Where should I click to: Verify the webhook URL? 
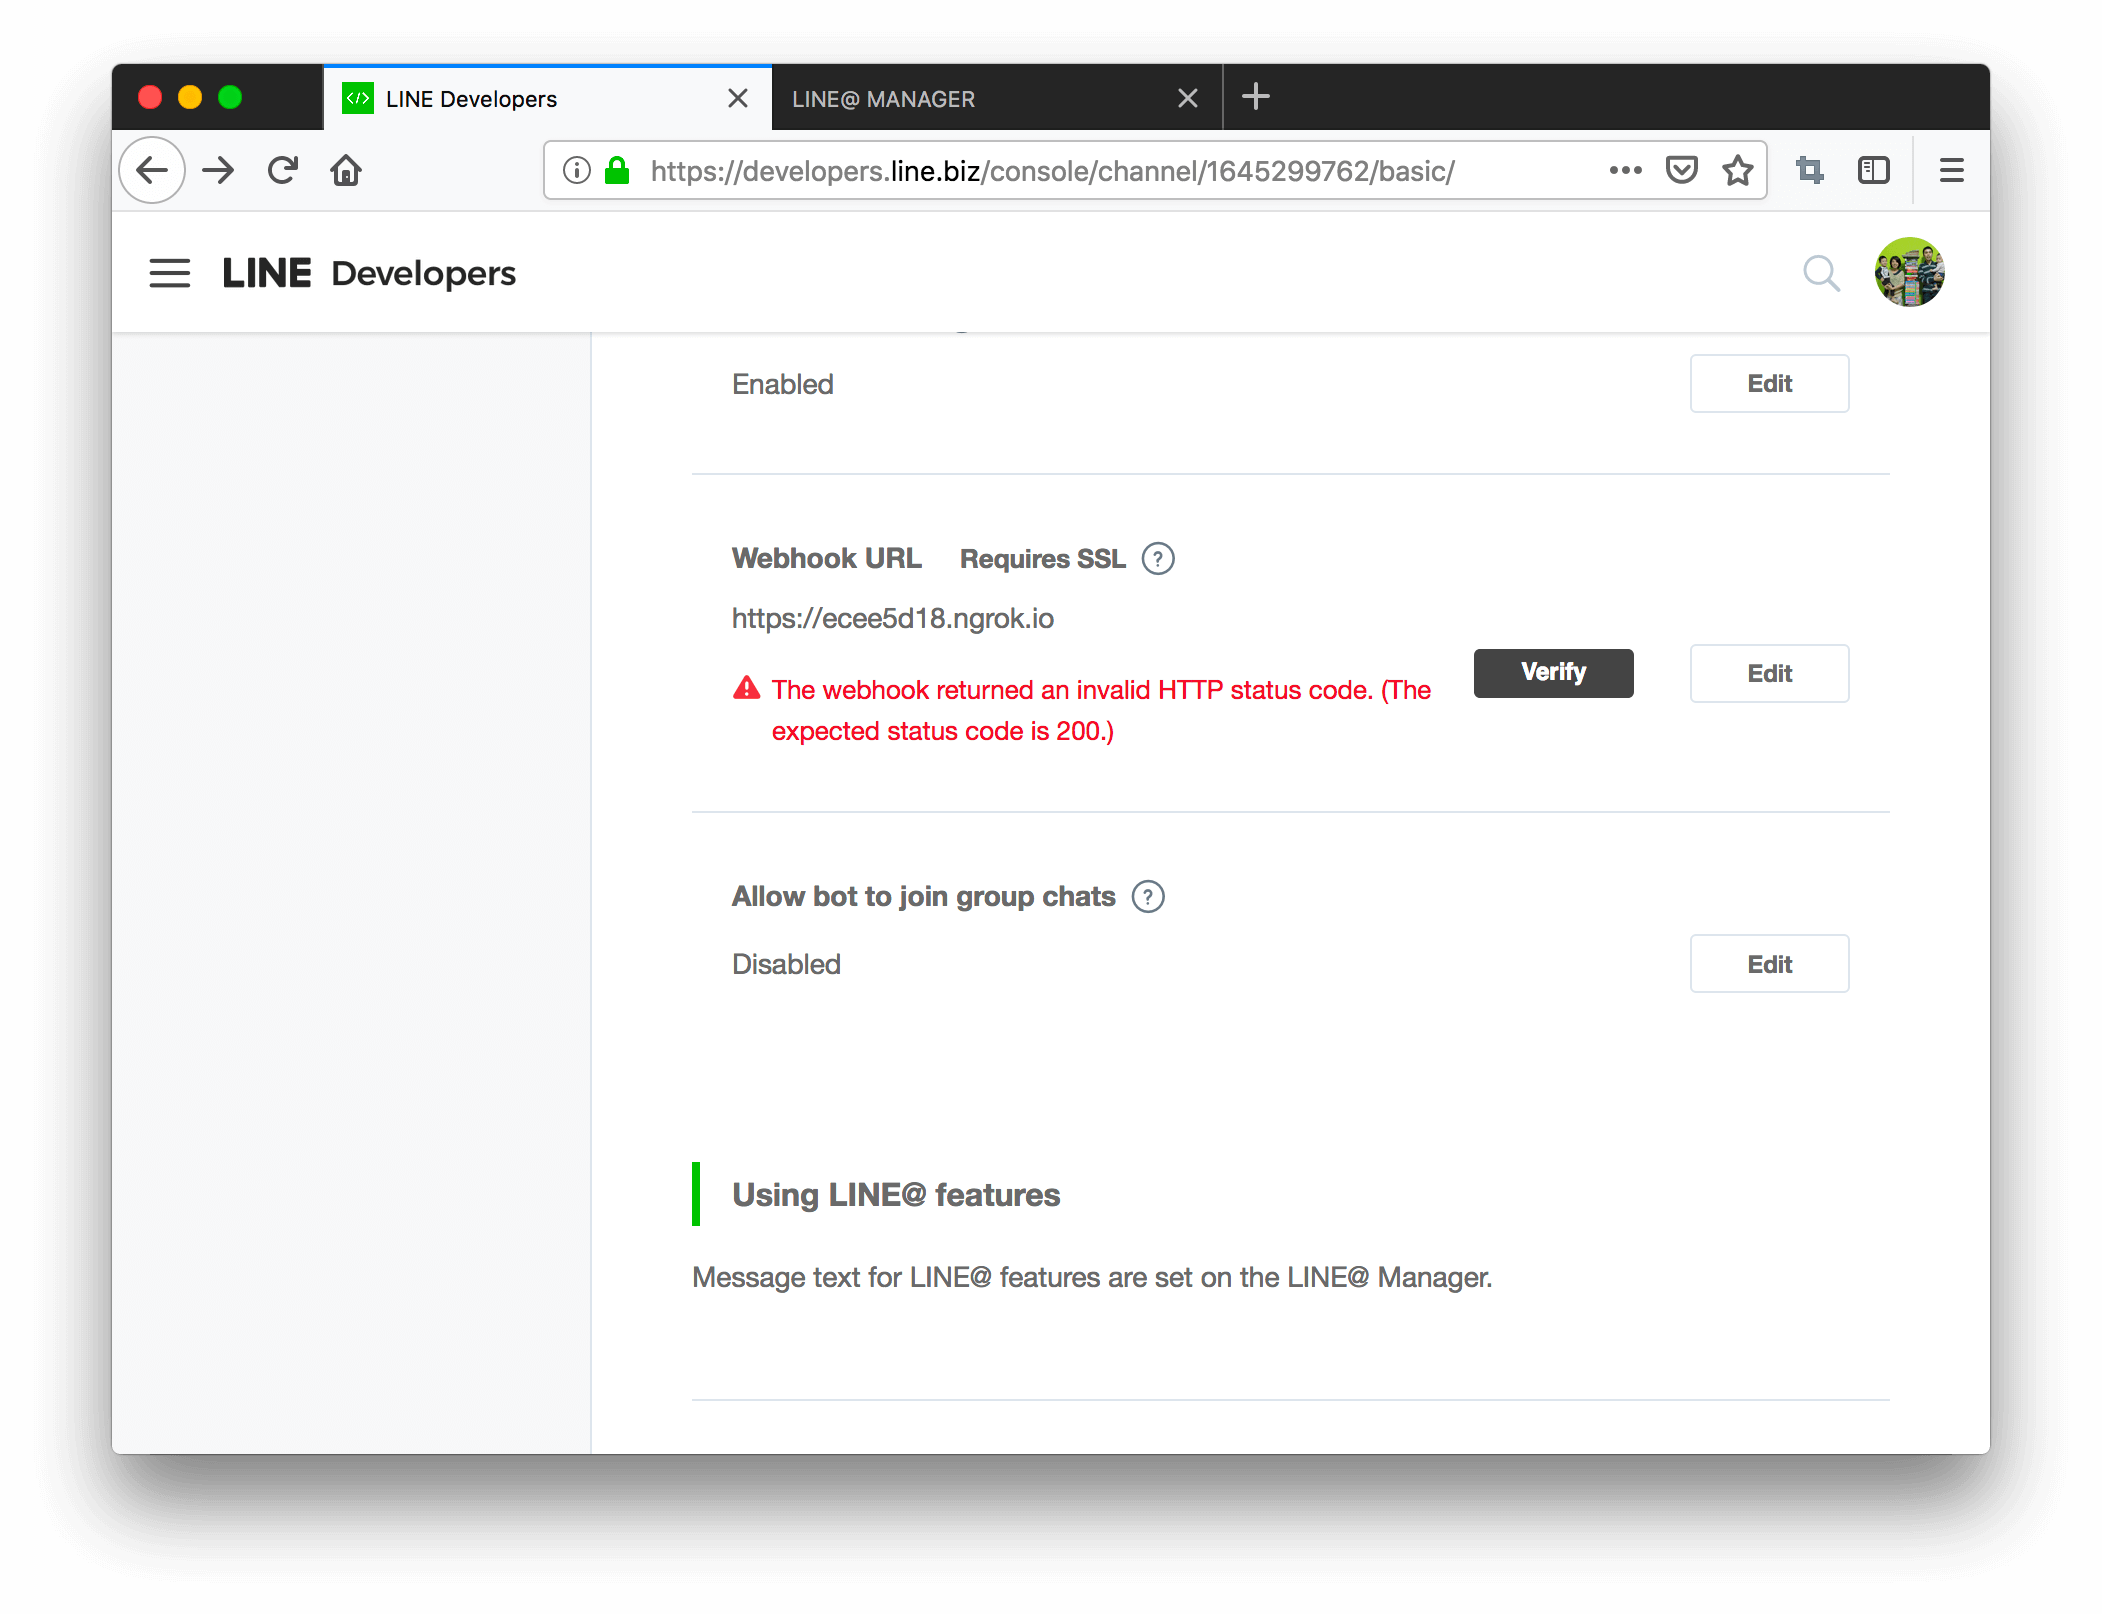click(x=1553, y=673)
